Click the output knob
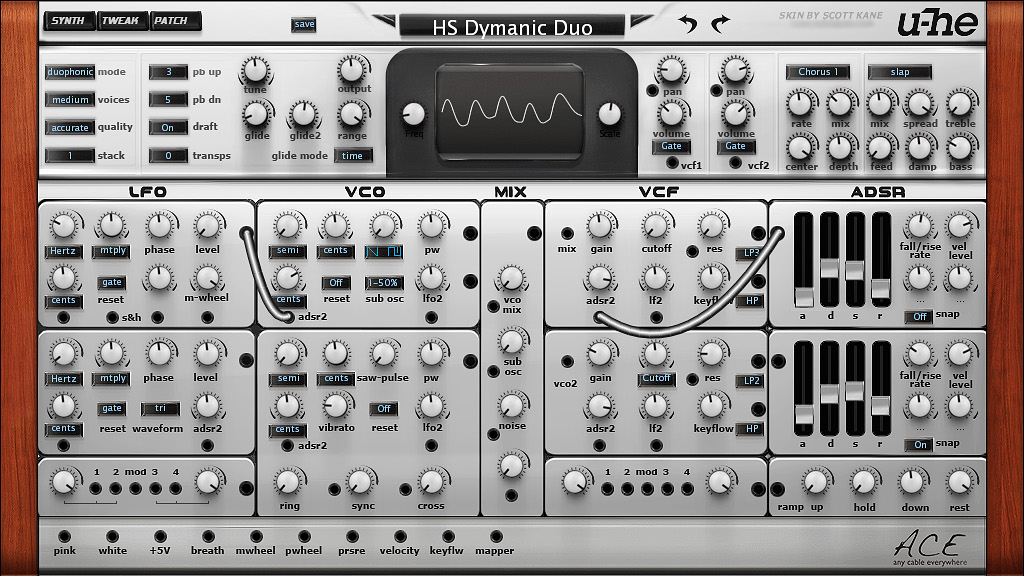 (353, 69)
